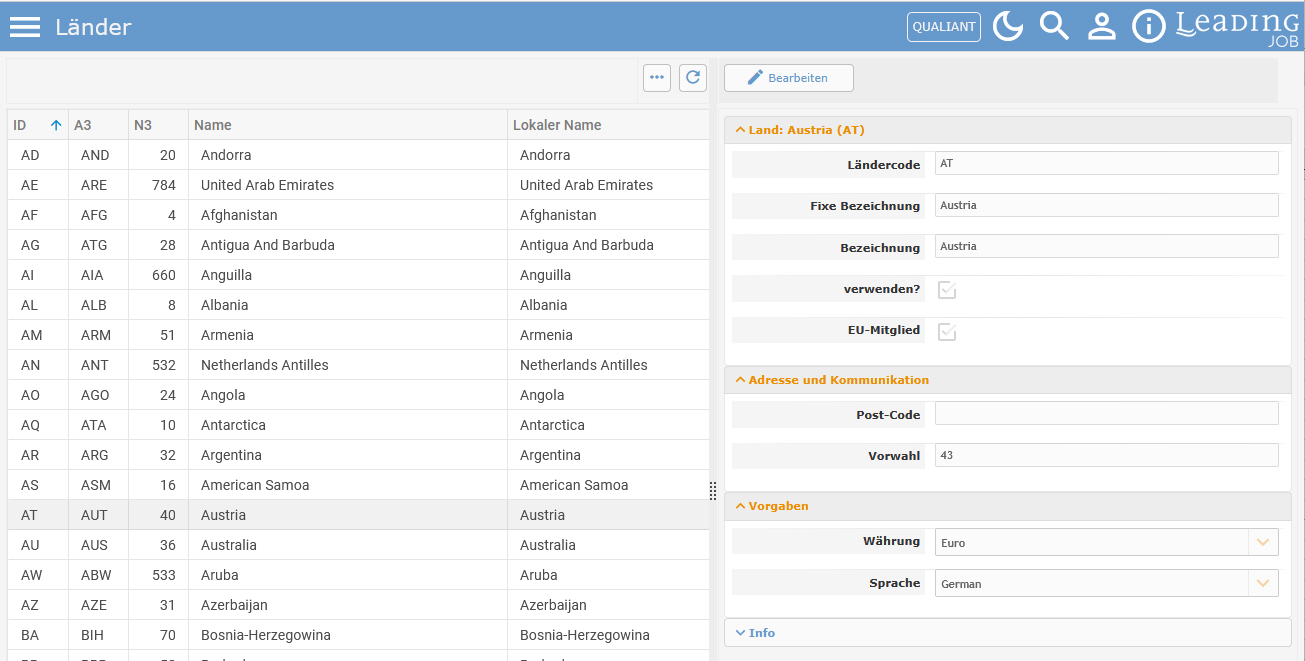Sort by the N3 column header
Screen dimensions: 1305x661
(x=158, y=125)
